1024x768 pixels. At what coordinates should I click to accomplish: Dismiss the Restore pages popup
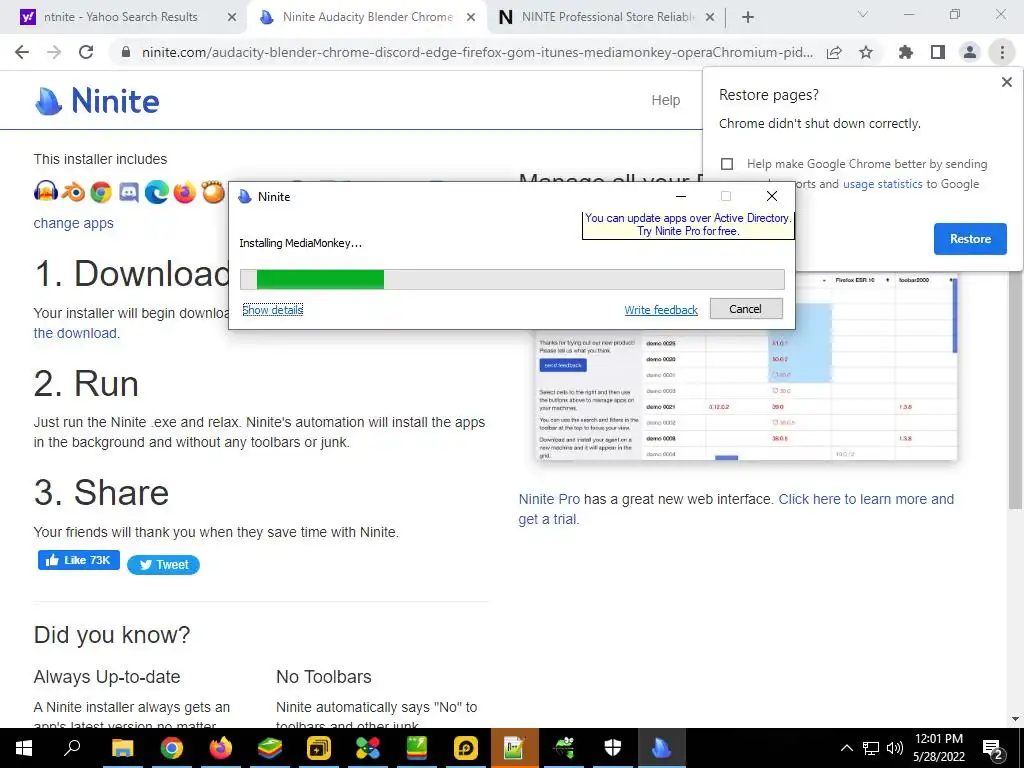[x=1006, y=82]
